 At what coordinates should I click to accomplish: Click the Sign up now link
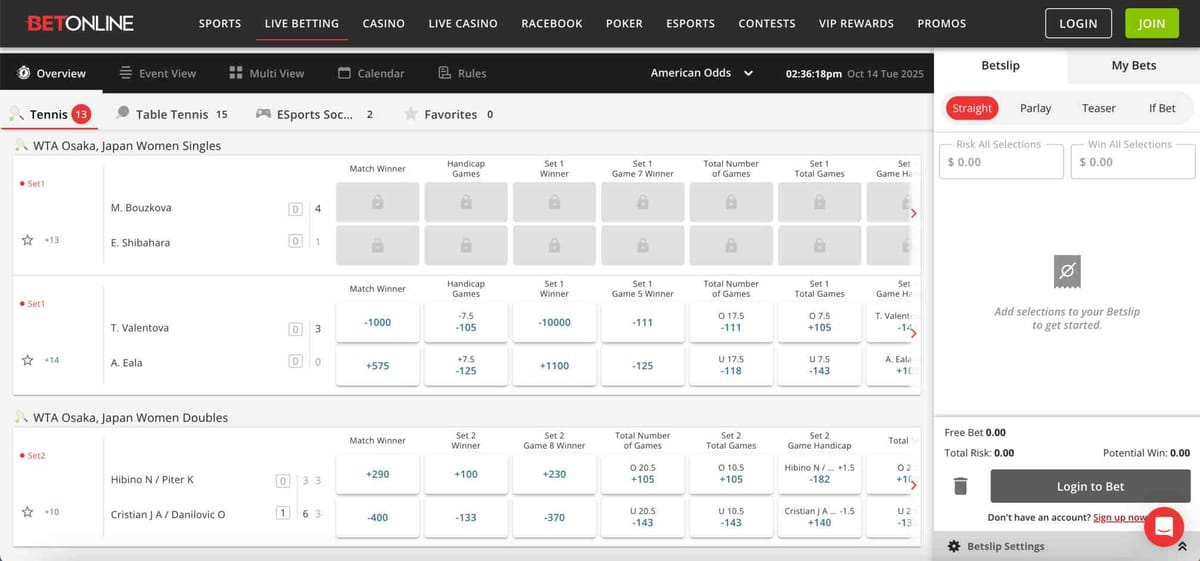pos(1120,517)
